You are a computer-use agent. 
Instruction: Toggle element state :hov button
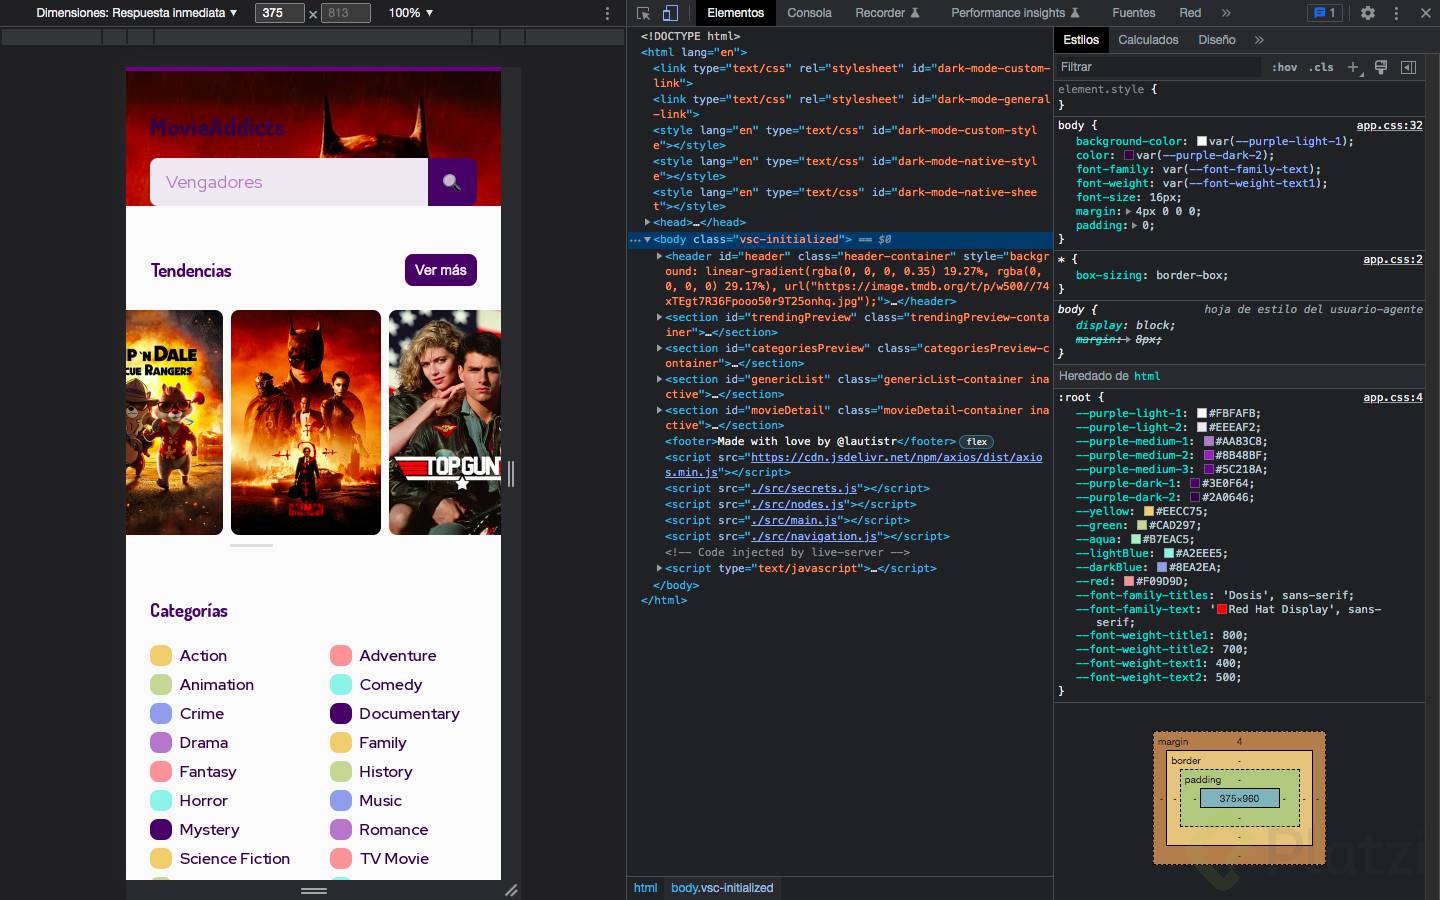coord(1285,67)
